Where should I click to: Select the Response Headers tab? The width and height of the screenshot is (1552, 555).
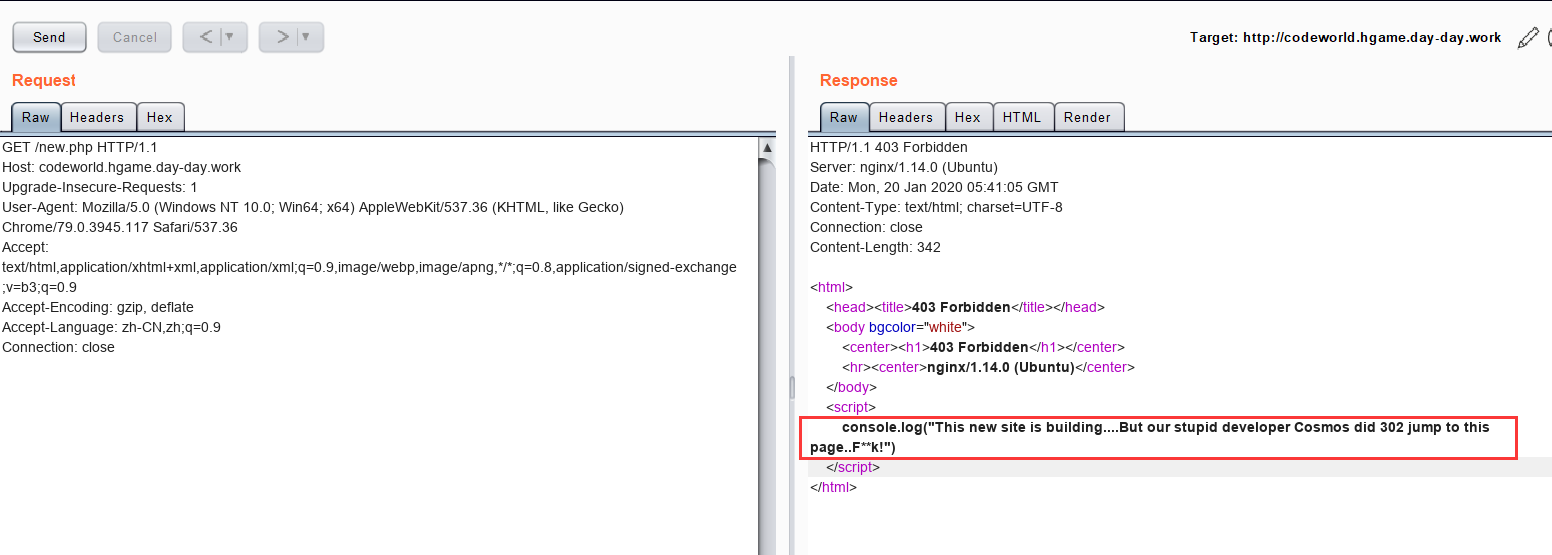pos(905,117)
